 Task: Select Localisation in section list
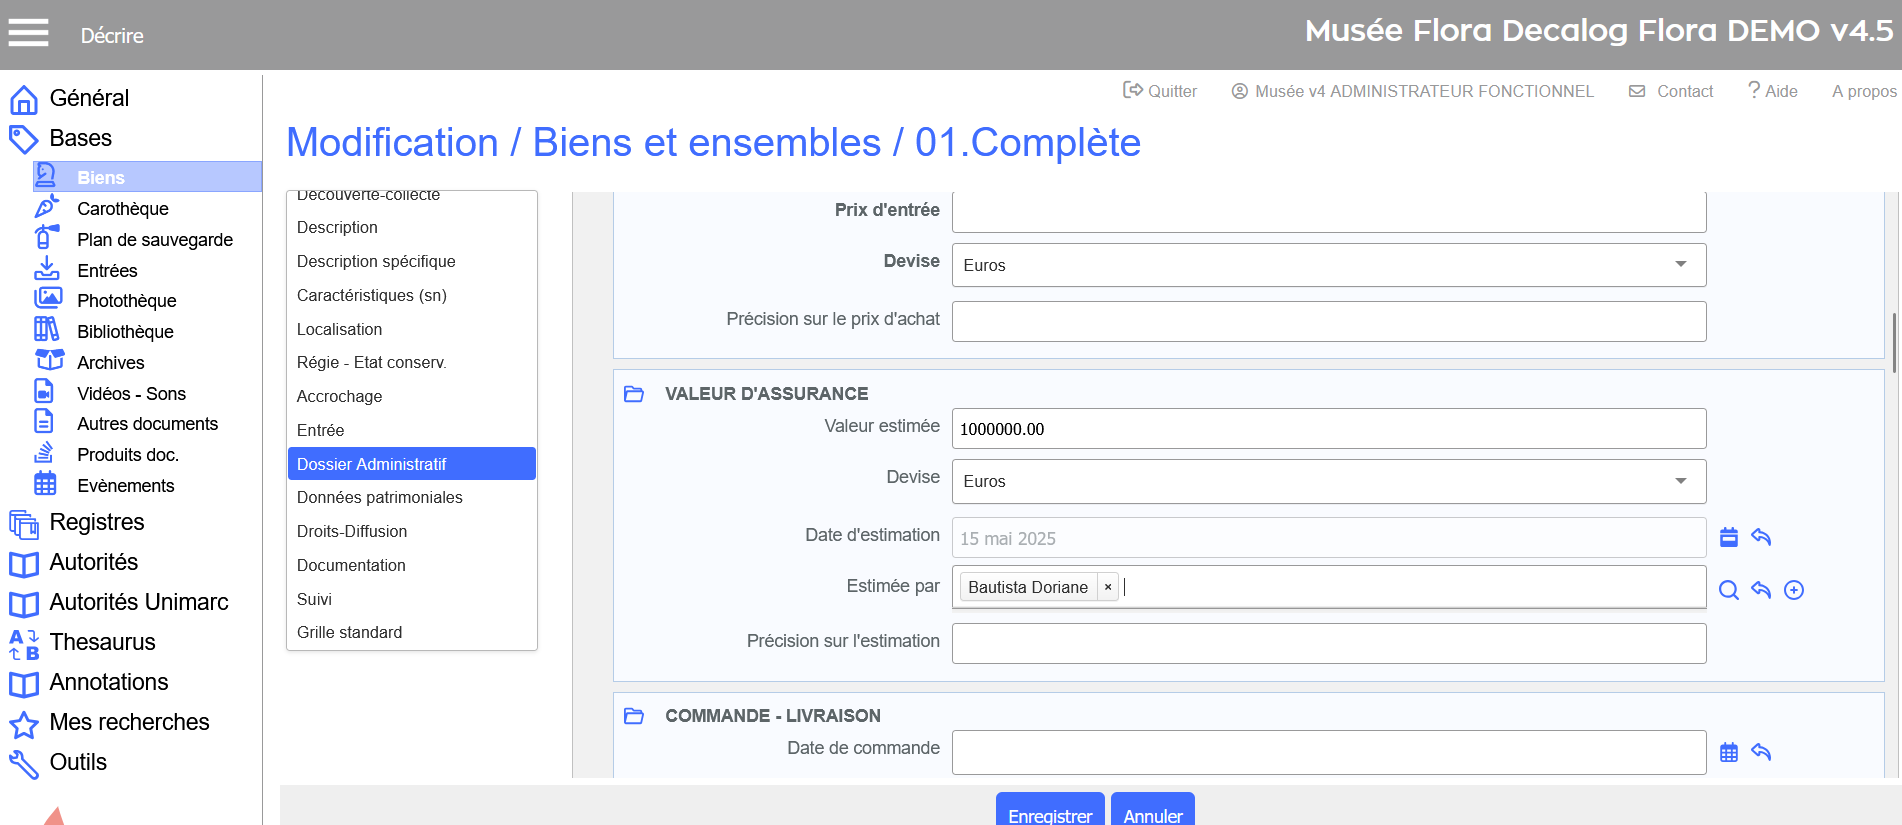coord(339,329)
